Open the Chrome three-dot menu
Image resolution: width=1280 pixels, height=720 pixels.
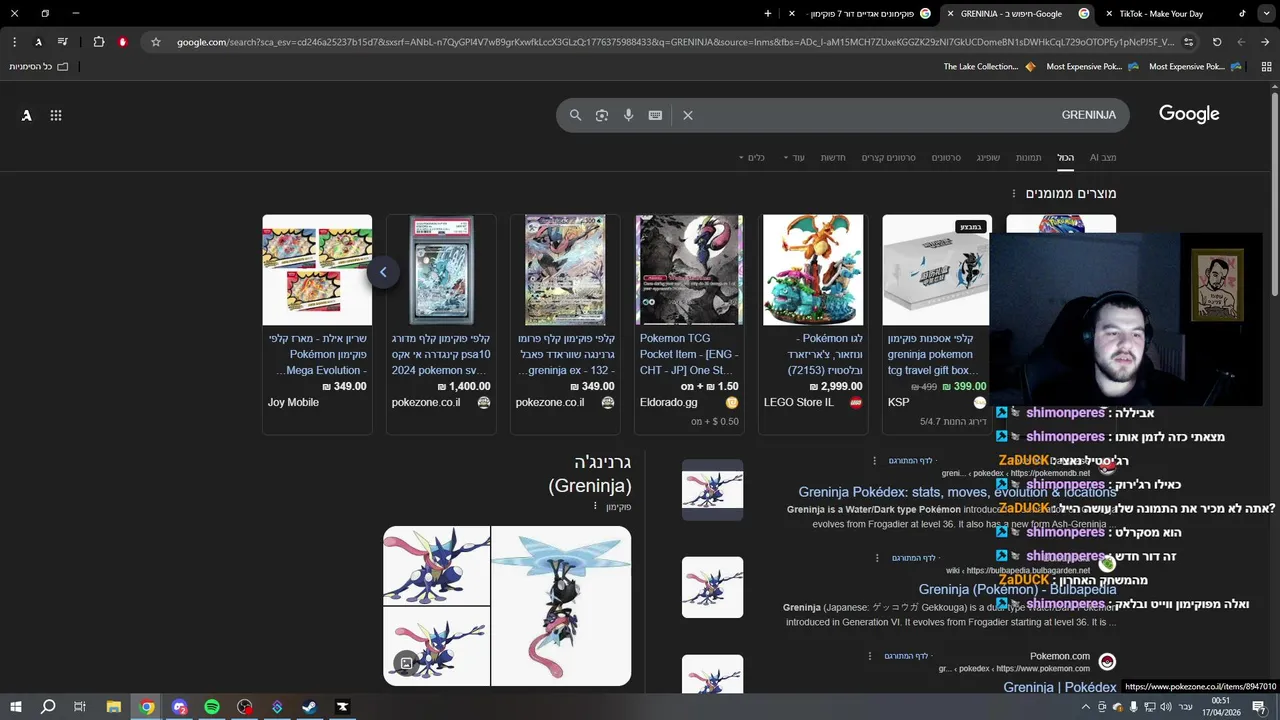[14, 42]
